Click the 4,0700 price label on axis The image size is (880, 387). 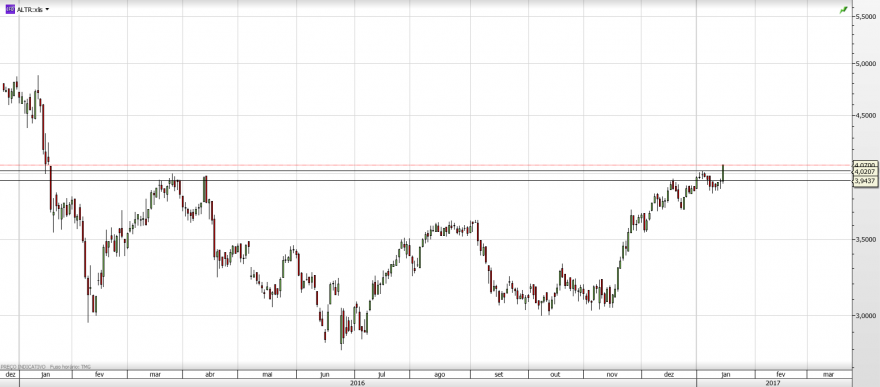(x=865, y=164)
